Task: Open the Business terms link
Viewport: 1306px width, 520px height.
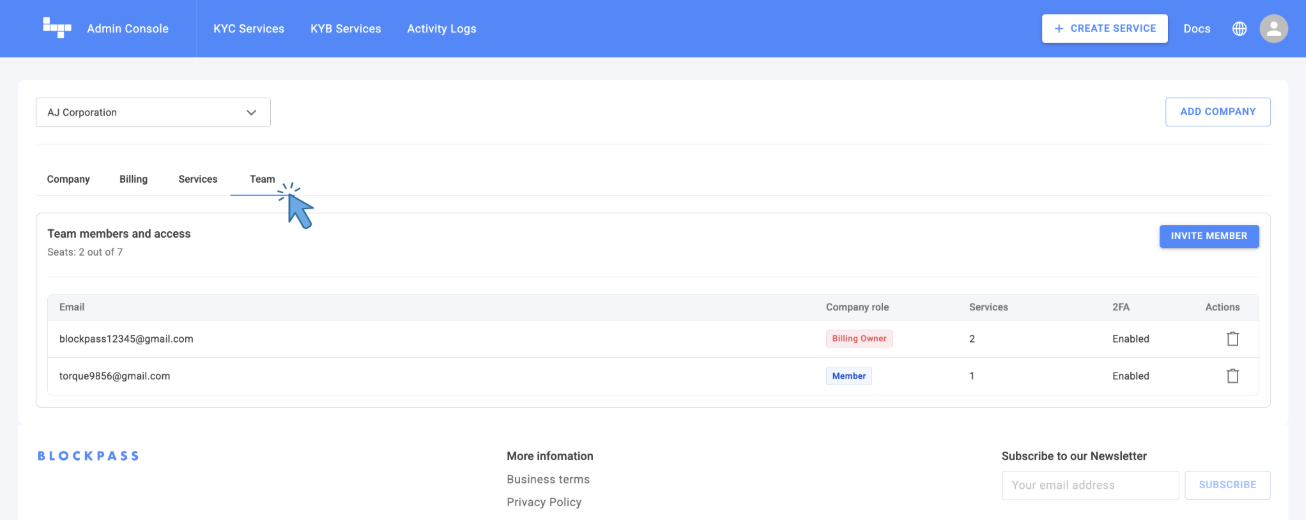Action: point(548,479)
